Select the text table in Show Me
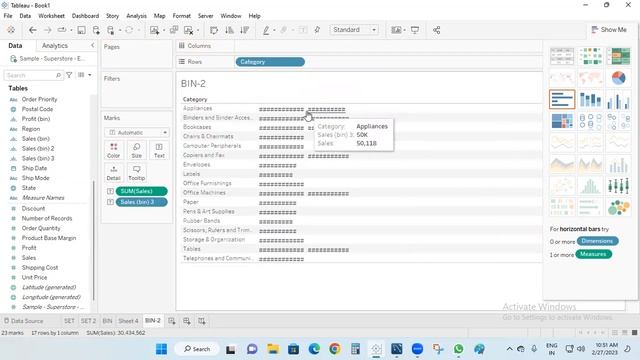Screen dimensions: 640x360 [x=562, y=56]
